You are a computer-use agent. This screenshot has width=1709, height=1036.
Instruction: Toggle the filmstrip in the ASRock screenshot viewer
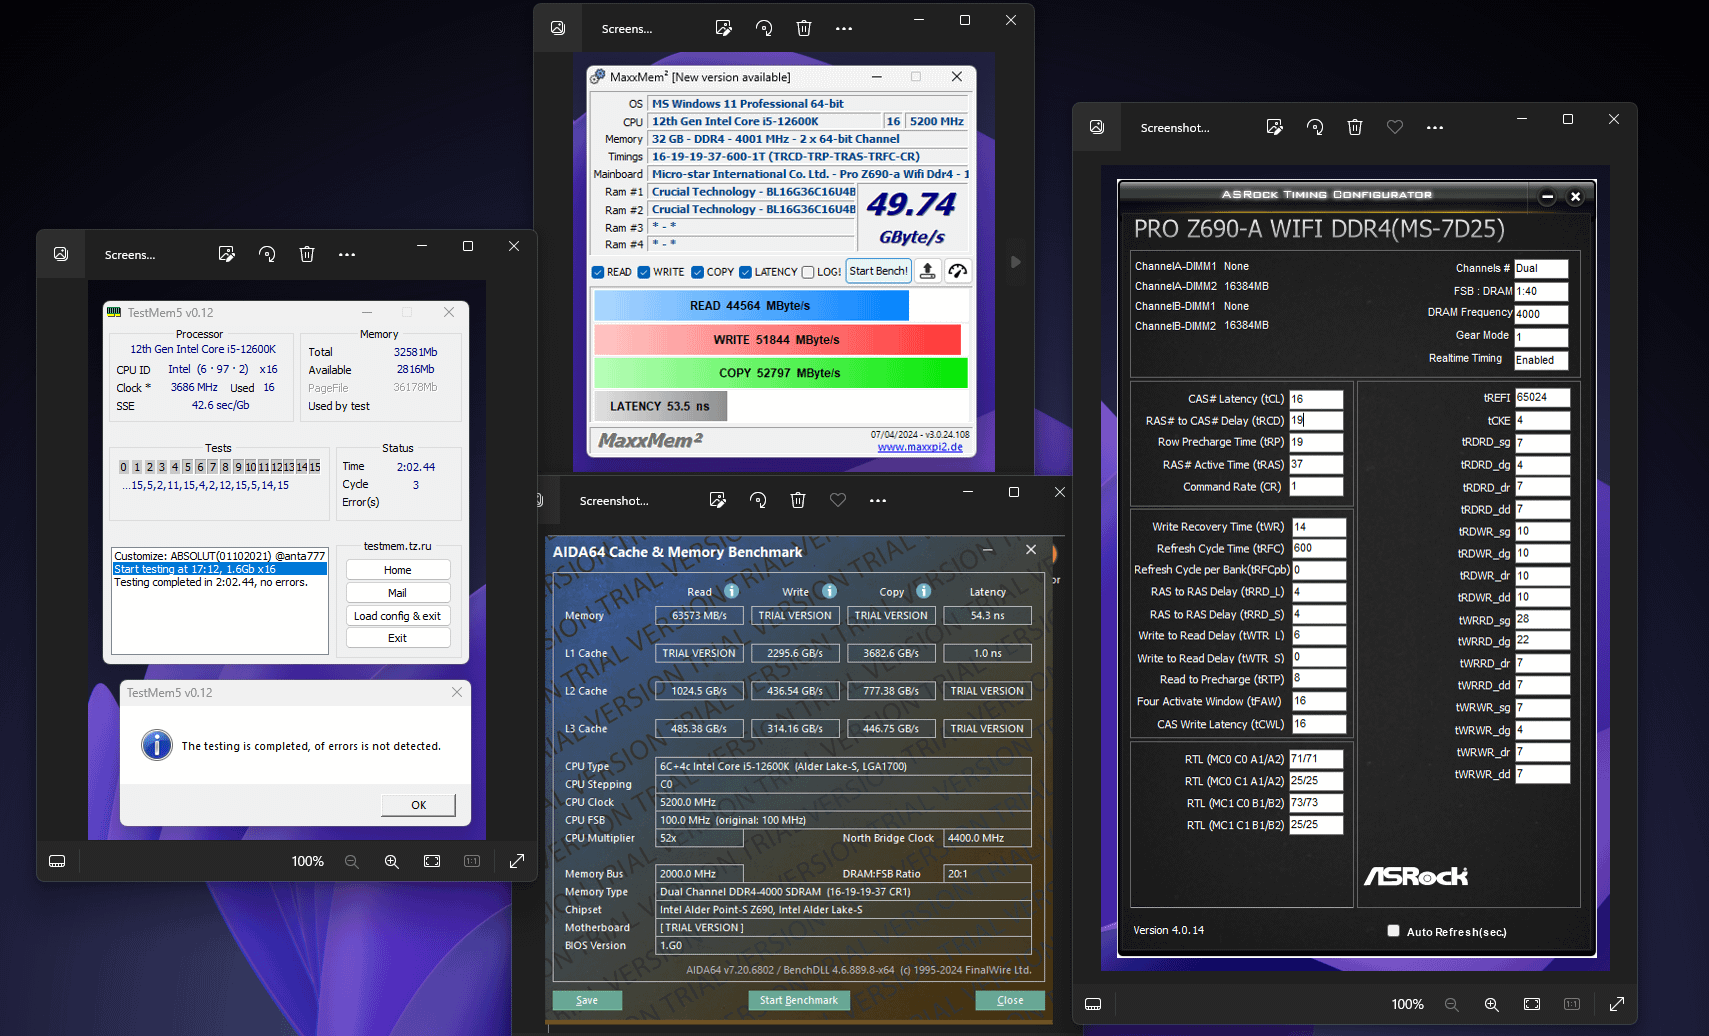click(1093, 1004)
